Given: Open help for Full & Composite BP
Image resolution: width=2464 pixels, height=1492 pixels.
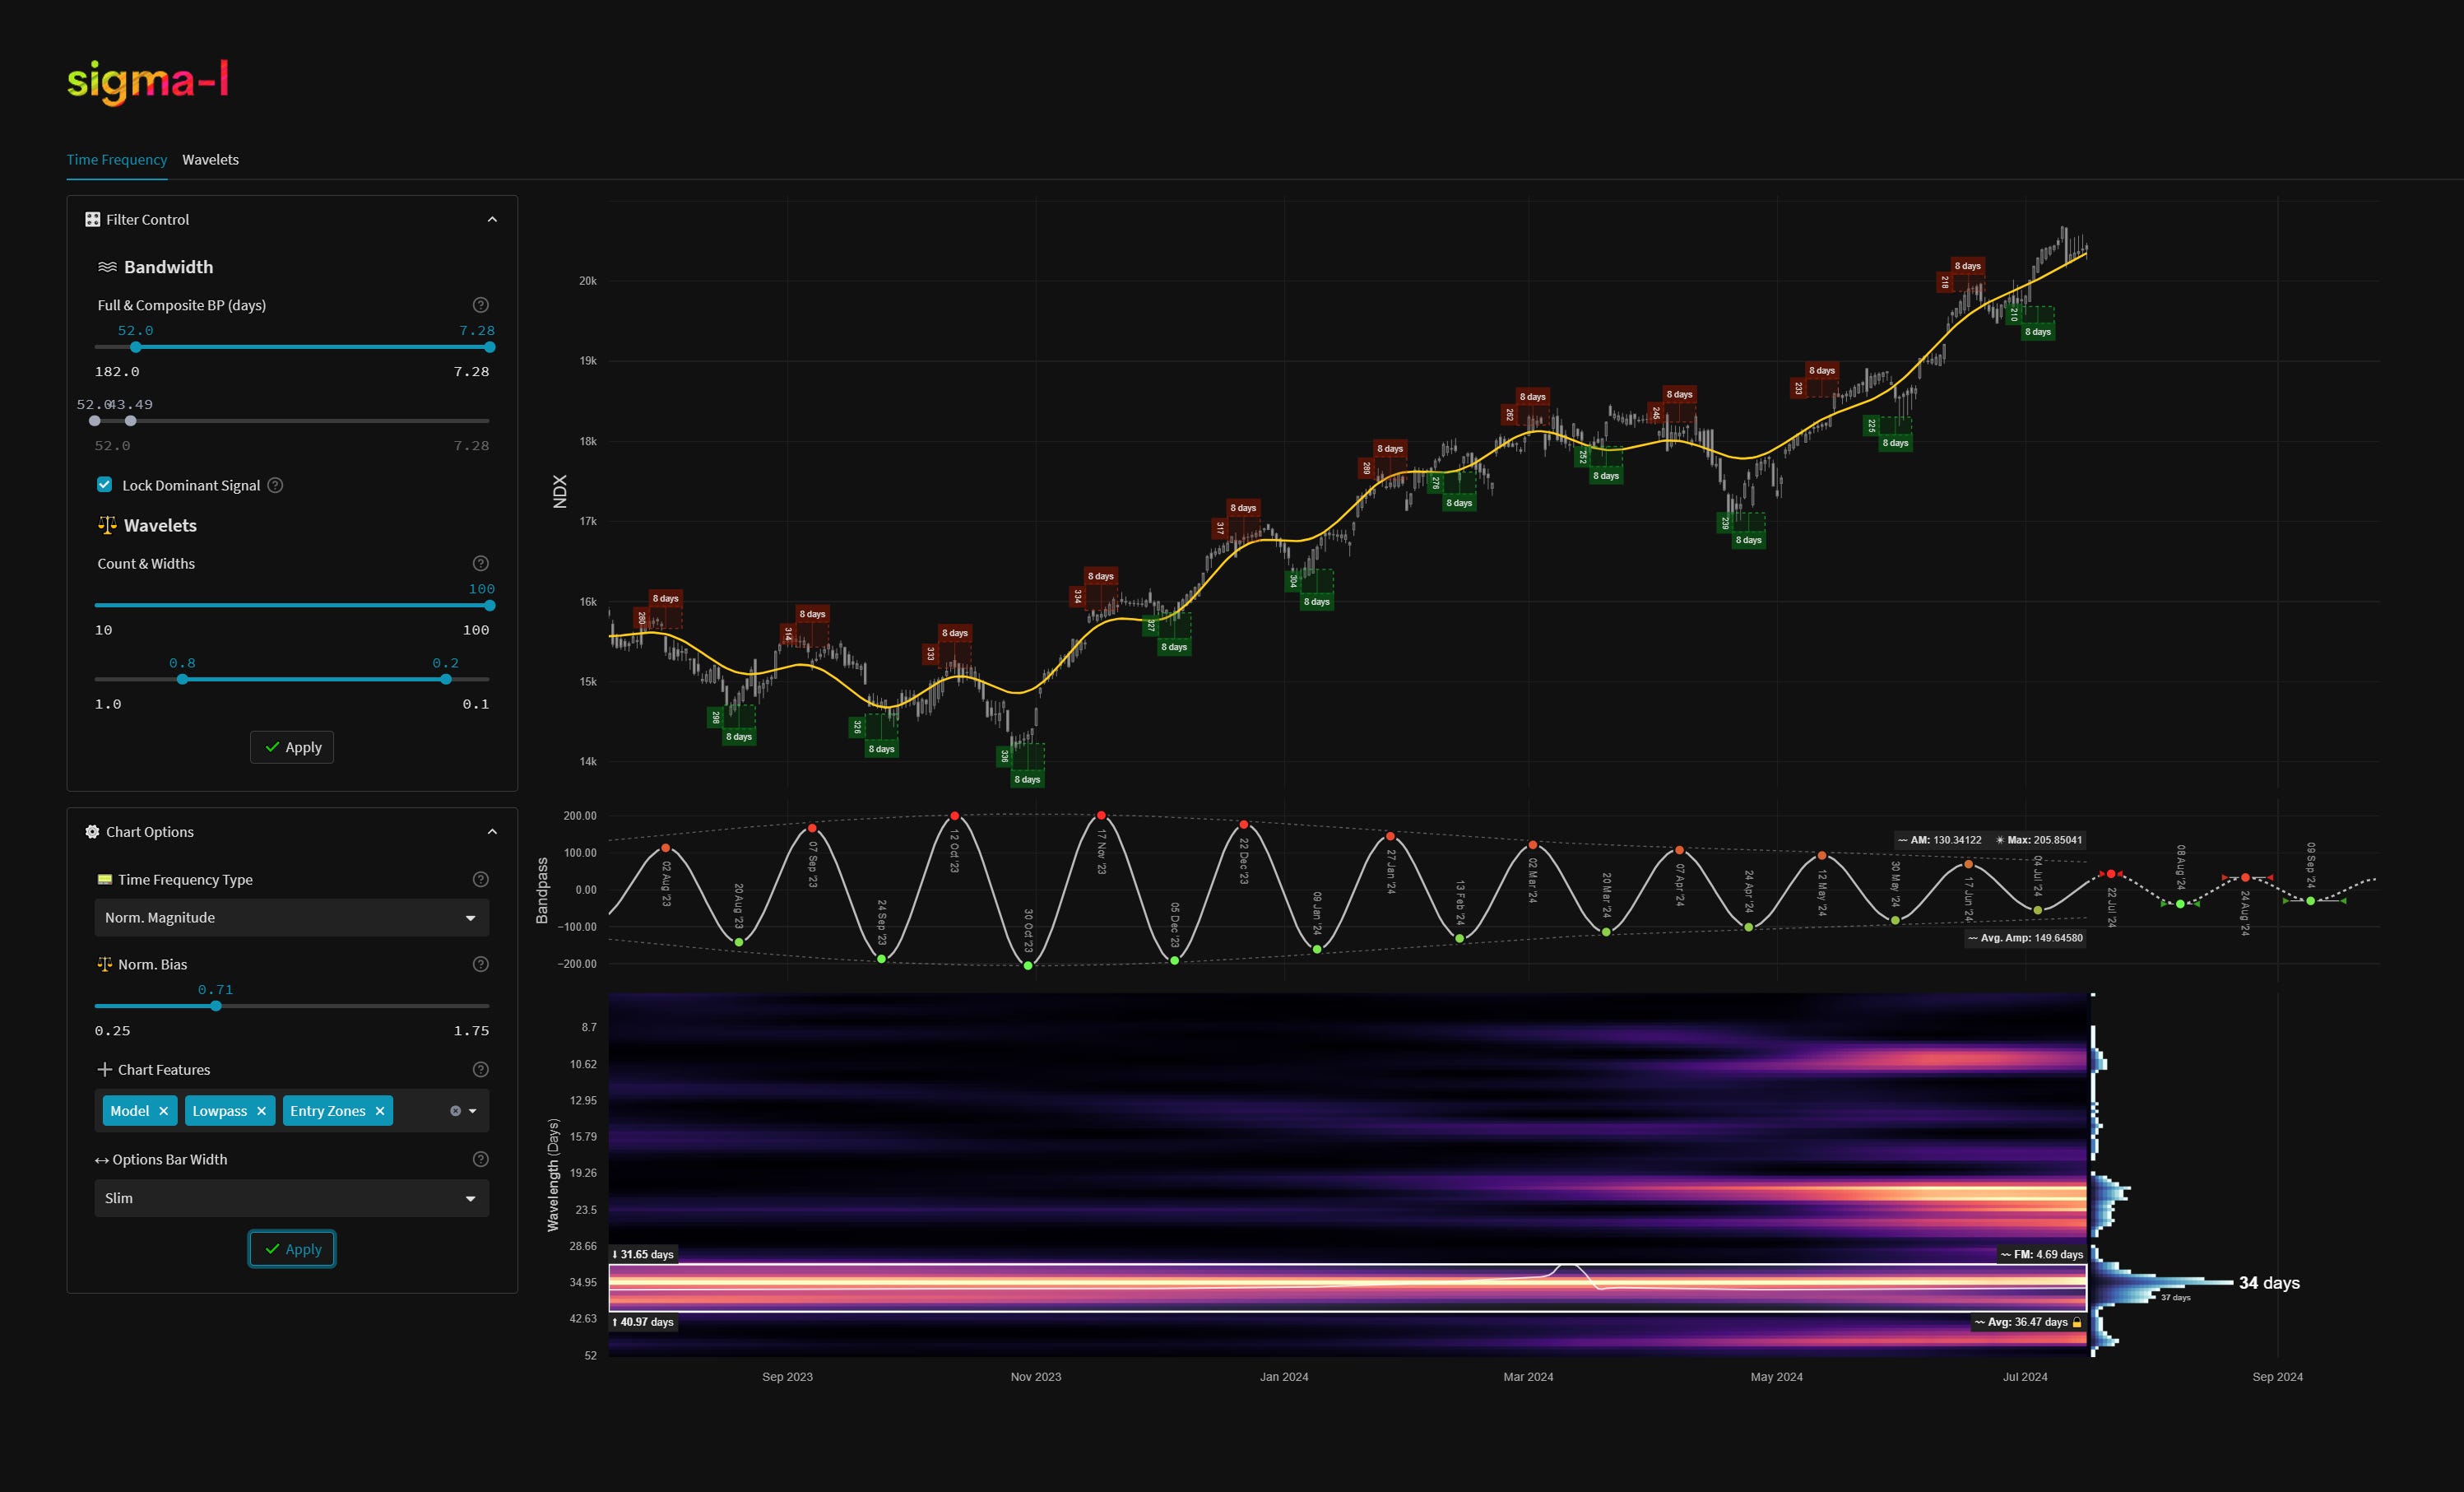Looking at the screenshot, I should (480, 305).
